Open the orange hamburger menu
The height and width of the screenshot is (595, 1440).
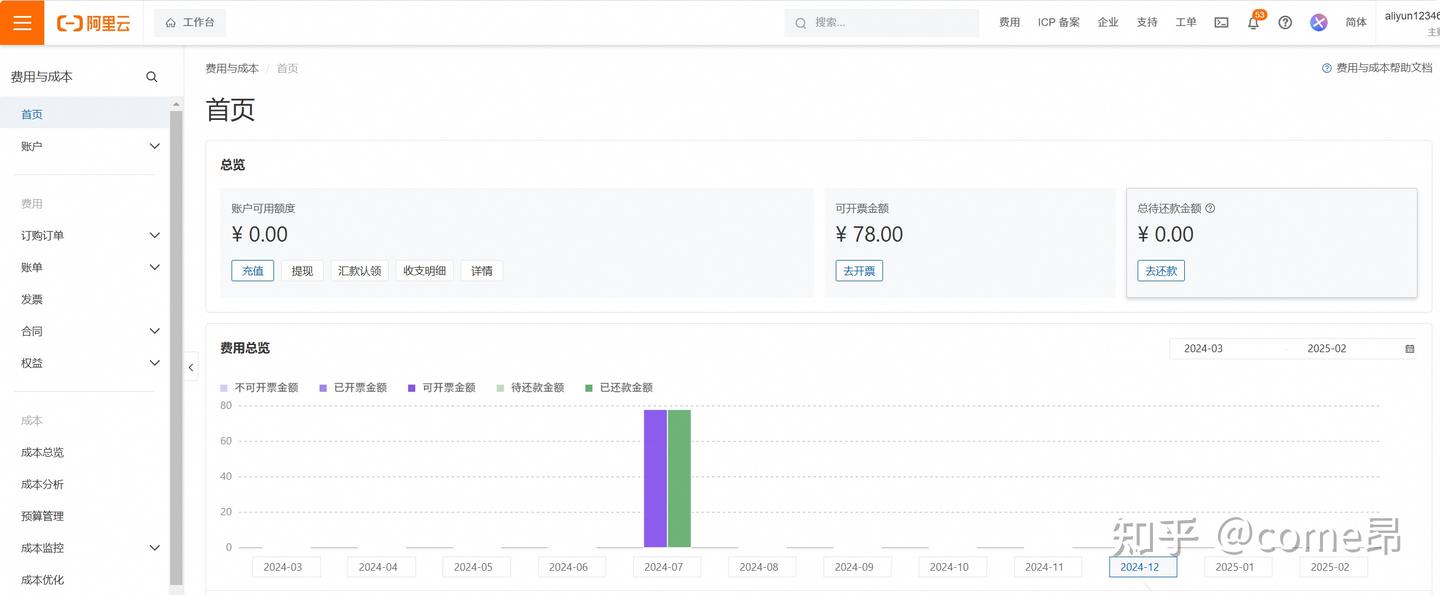tap(22, 22)
